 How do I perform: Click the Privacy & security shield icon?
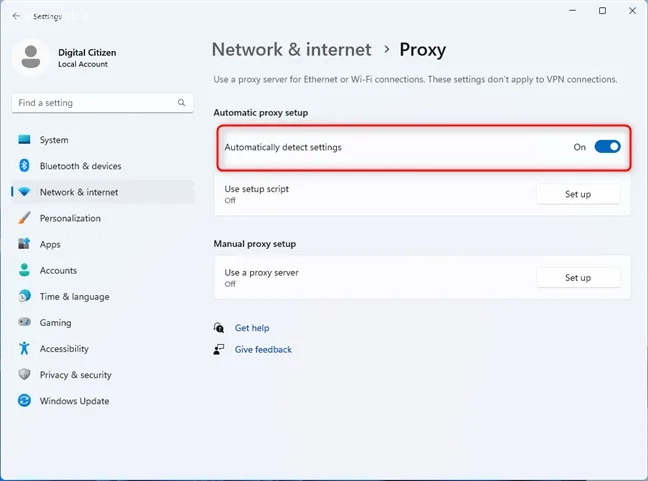[24, 375]
